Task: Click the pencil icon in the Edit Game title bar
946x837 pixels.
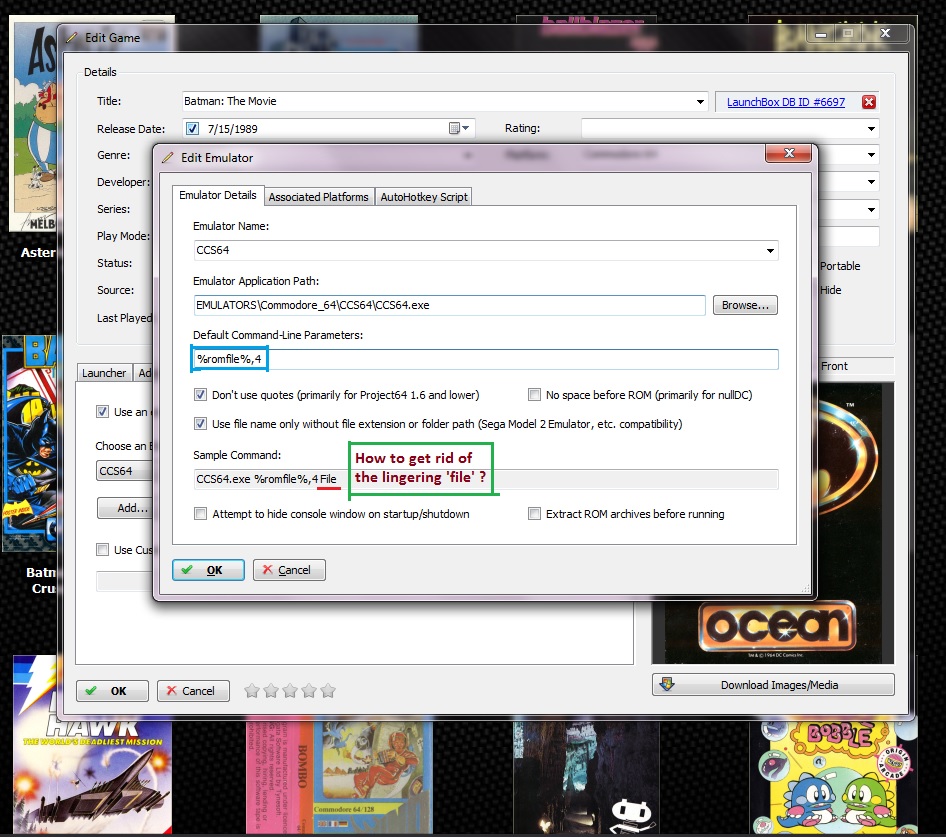Action: [x=72, y=37]
